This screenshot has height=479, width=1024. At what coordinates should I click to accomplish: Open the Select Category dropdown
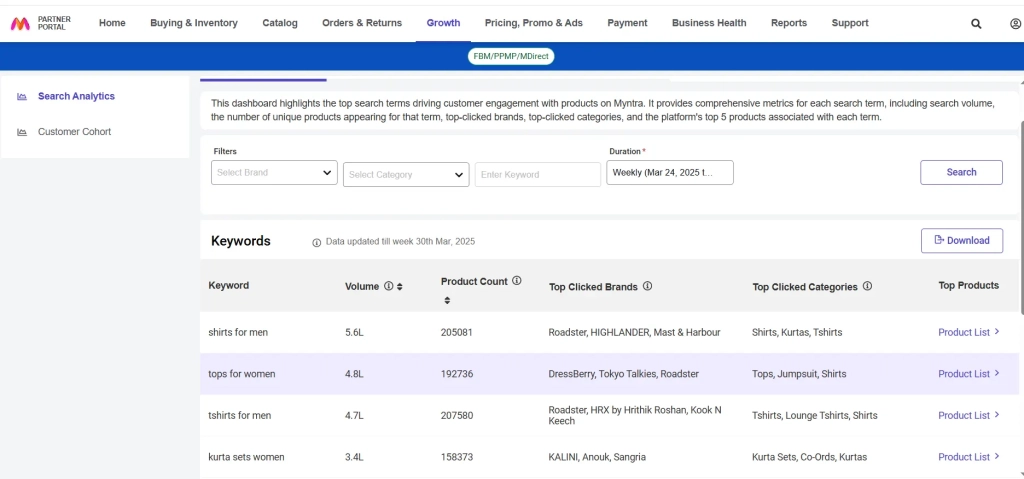tap(406, 174)
